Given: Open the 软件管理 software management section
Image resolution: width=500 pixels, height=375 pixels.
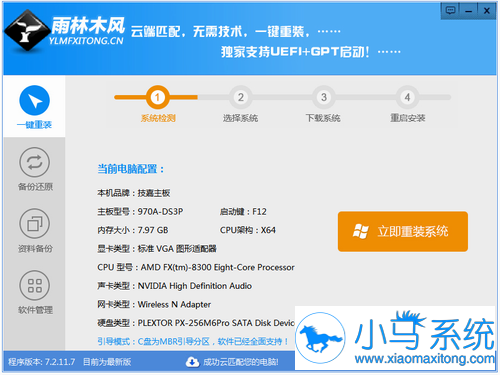Looking at the screenshot, I should click(x=35, y=292).
